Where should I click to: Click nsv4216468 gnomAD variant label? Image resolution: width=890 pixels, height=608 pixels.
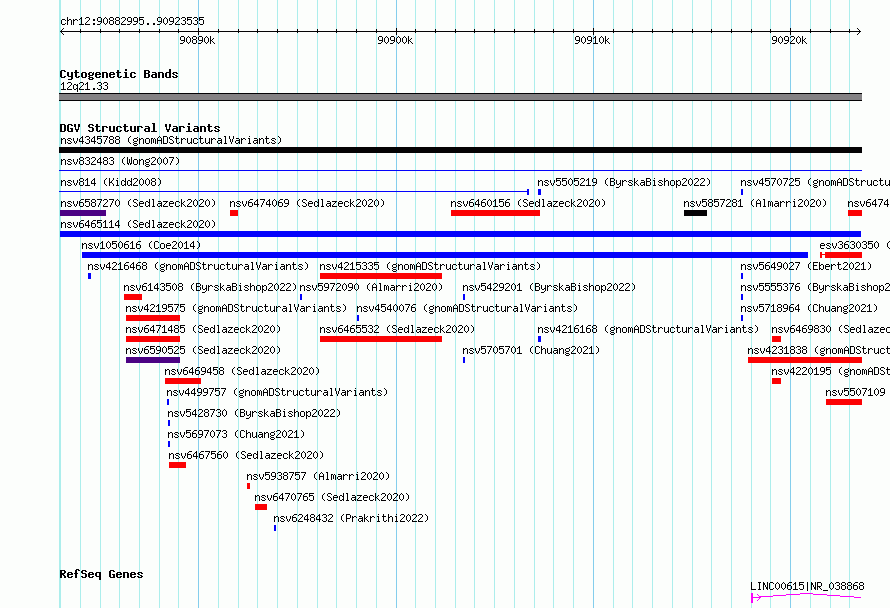tap(198, 266)
